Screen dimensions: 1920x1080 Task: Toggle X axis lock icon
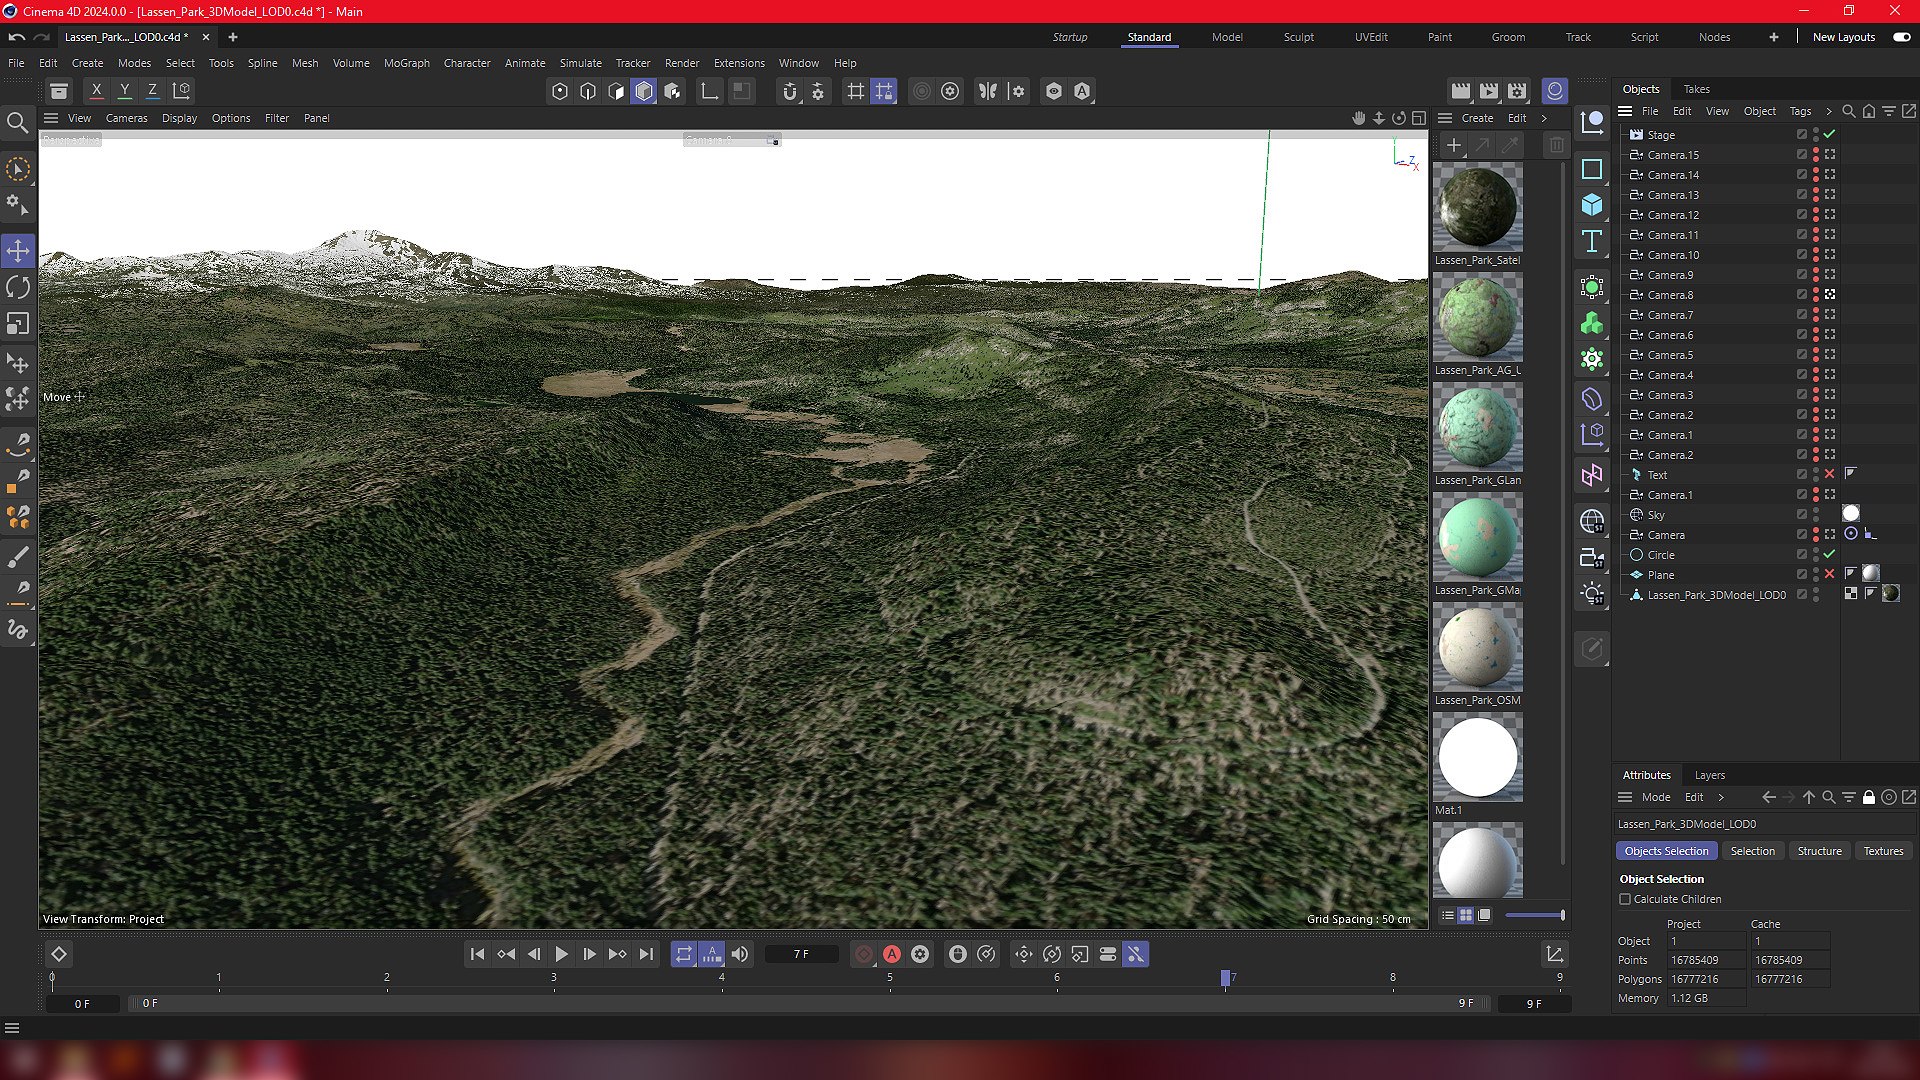point(96,91)
